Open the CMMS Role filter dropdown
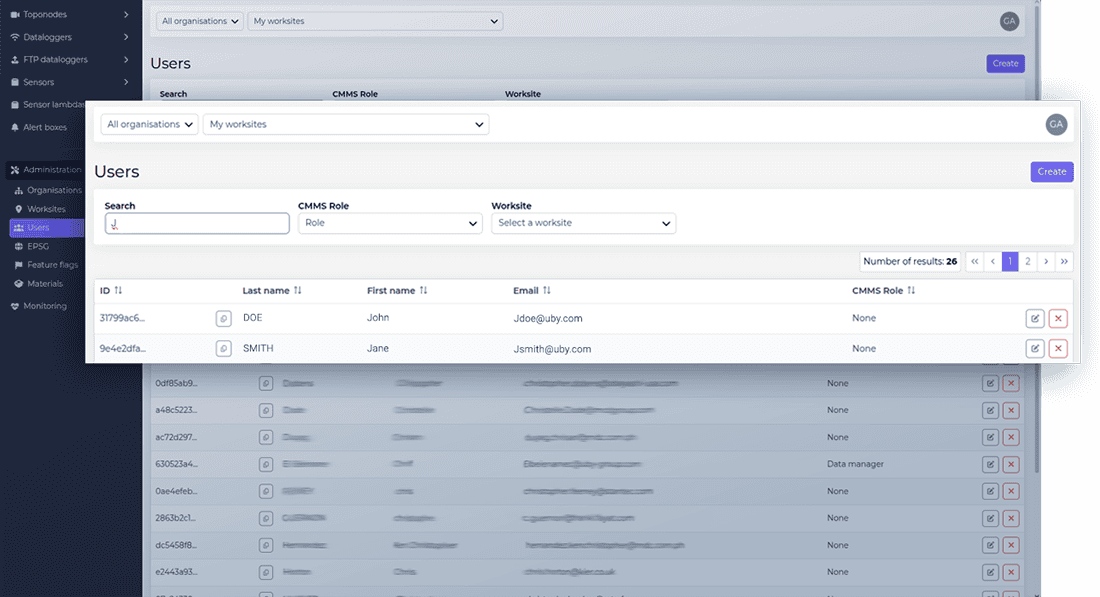The height and width of the screenshot is (597, 1100). pos(390,223)
